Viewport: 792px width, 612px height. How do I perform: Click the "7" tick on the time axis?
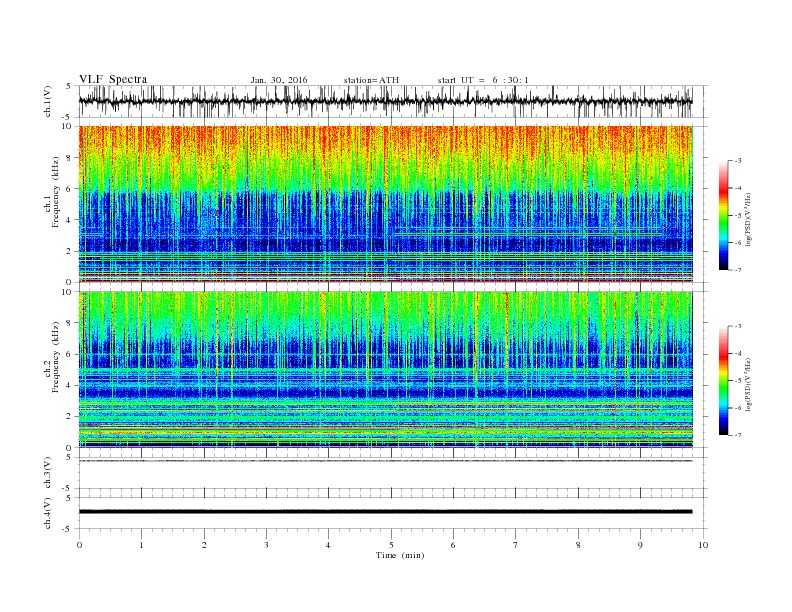coord(516,545)
